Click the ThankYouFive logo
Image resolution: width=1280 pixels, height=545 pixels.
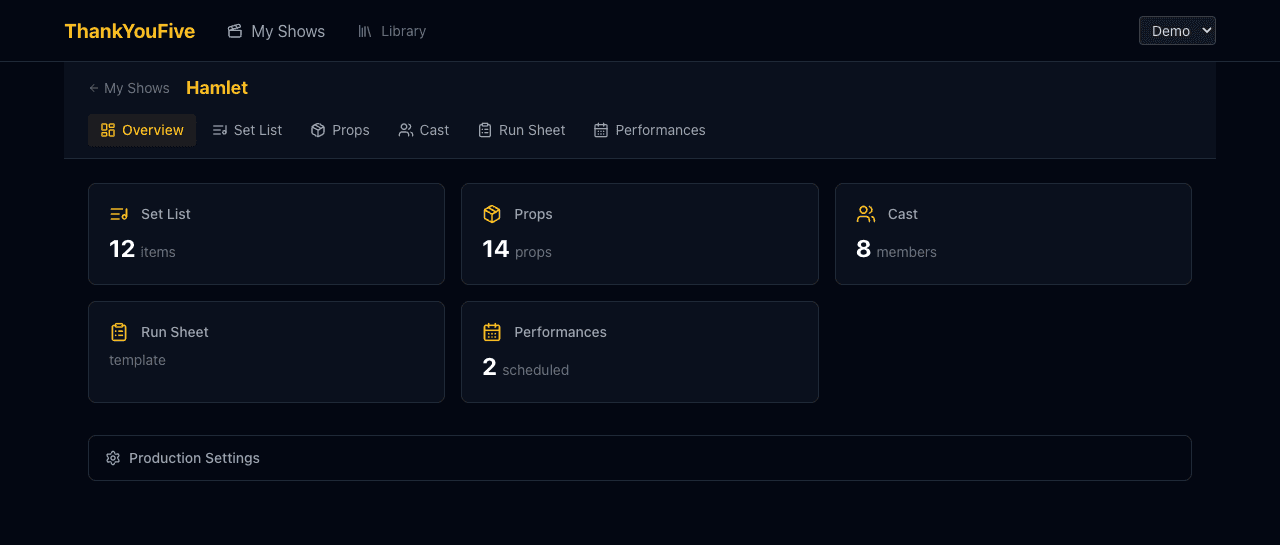[130, 31]
